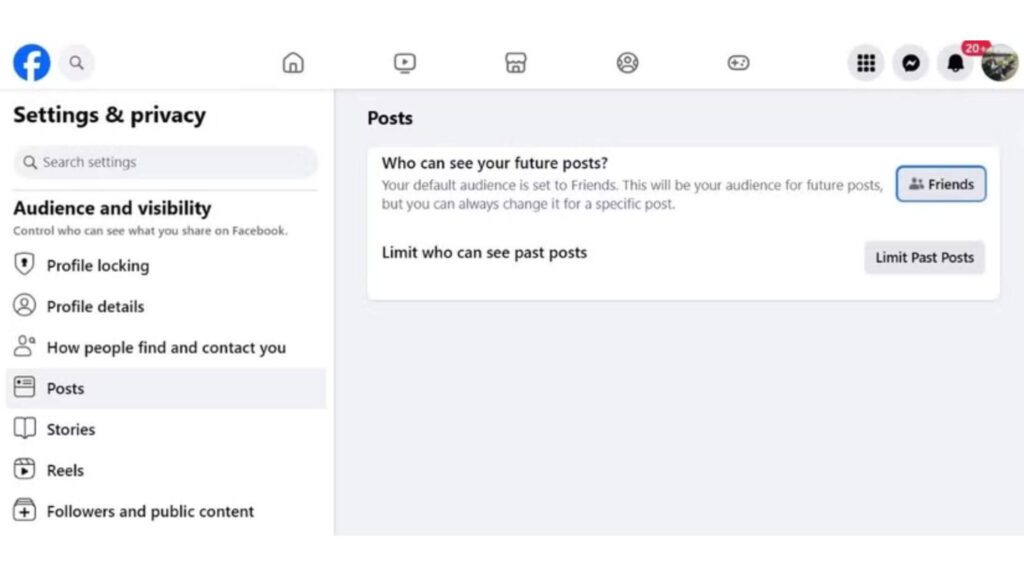
Task: Select the Reels settings section
Action: tap(66, 470)
